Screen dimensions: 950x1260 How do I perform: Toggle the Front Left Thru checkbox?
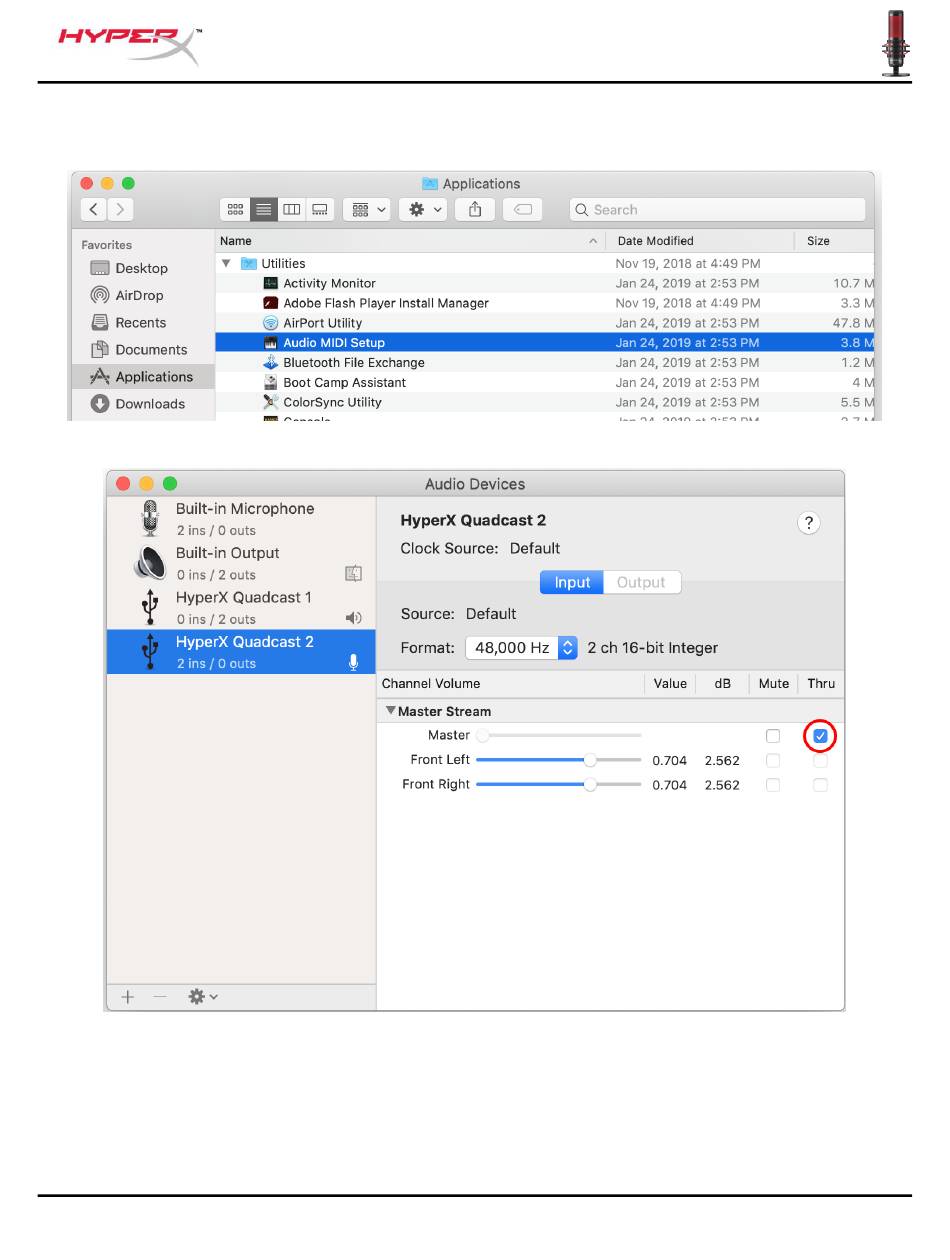click(x=820, y=760)
